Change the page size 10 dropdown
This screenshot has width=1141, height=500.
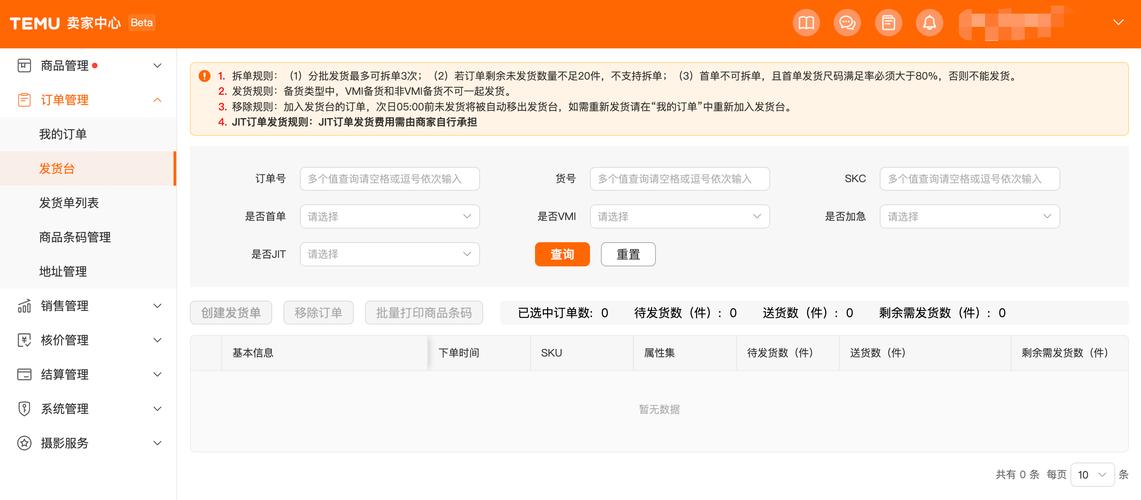coord(1092,475)
